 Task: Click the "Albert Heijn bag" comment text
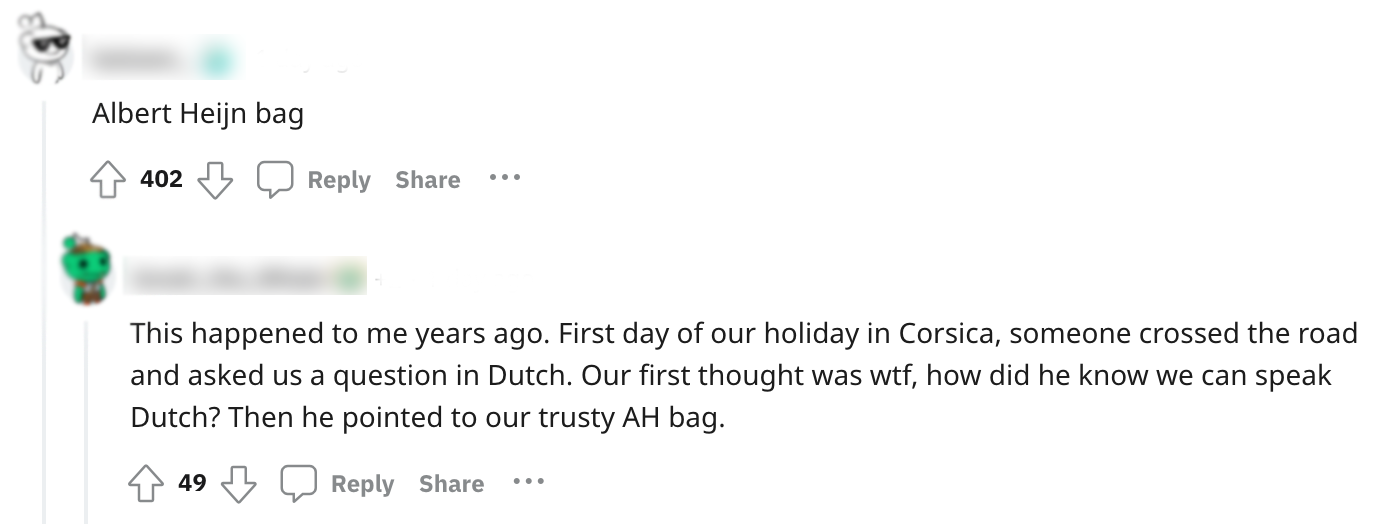197,114
